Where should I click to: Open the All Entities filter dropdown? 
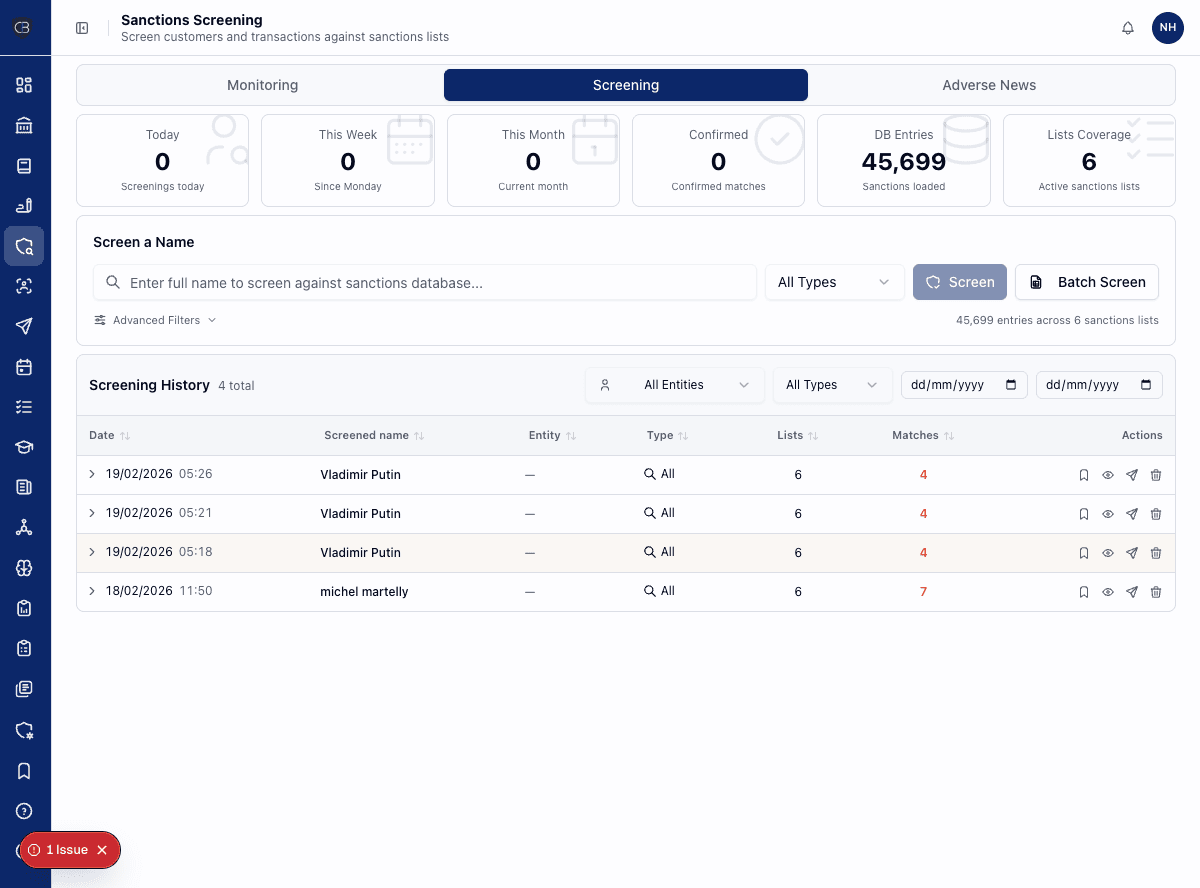675,385
